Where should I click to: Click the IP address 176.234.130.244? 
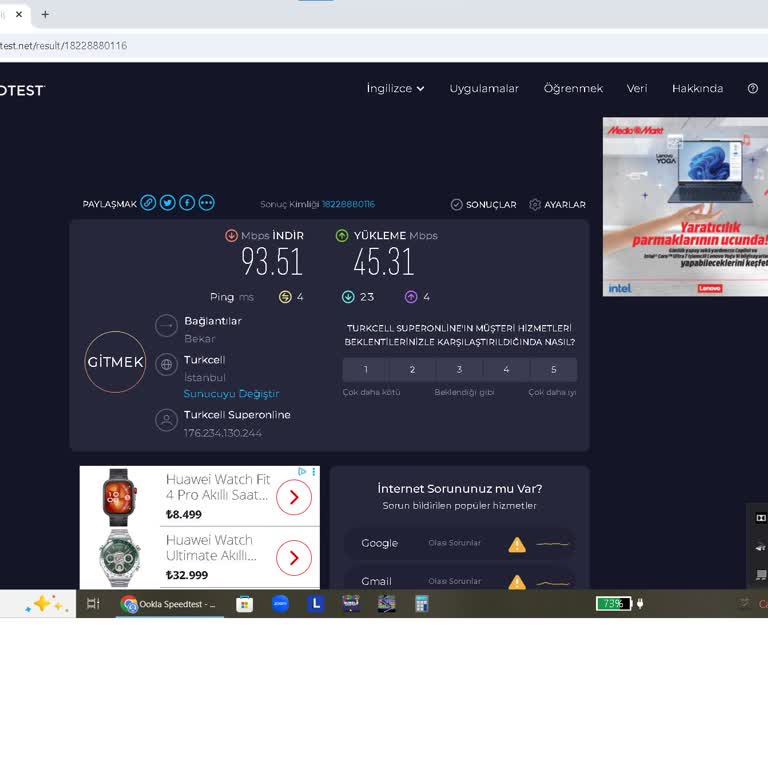[x=223, y=433]
